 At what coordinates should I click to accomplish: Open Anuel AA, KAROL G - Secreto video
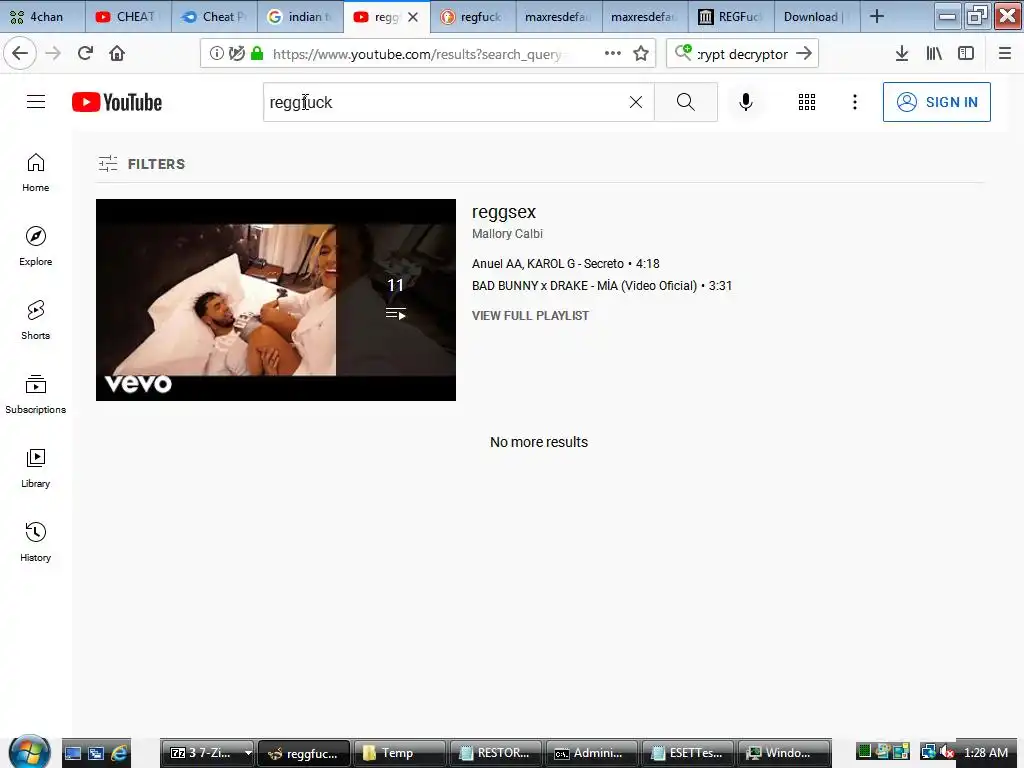(566, 264)
